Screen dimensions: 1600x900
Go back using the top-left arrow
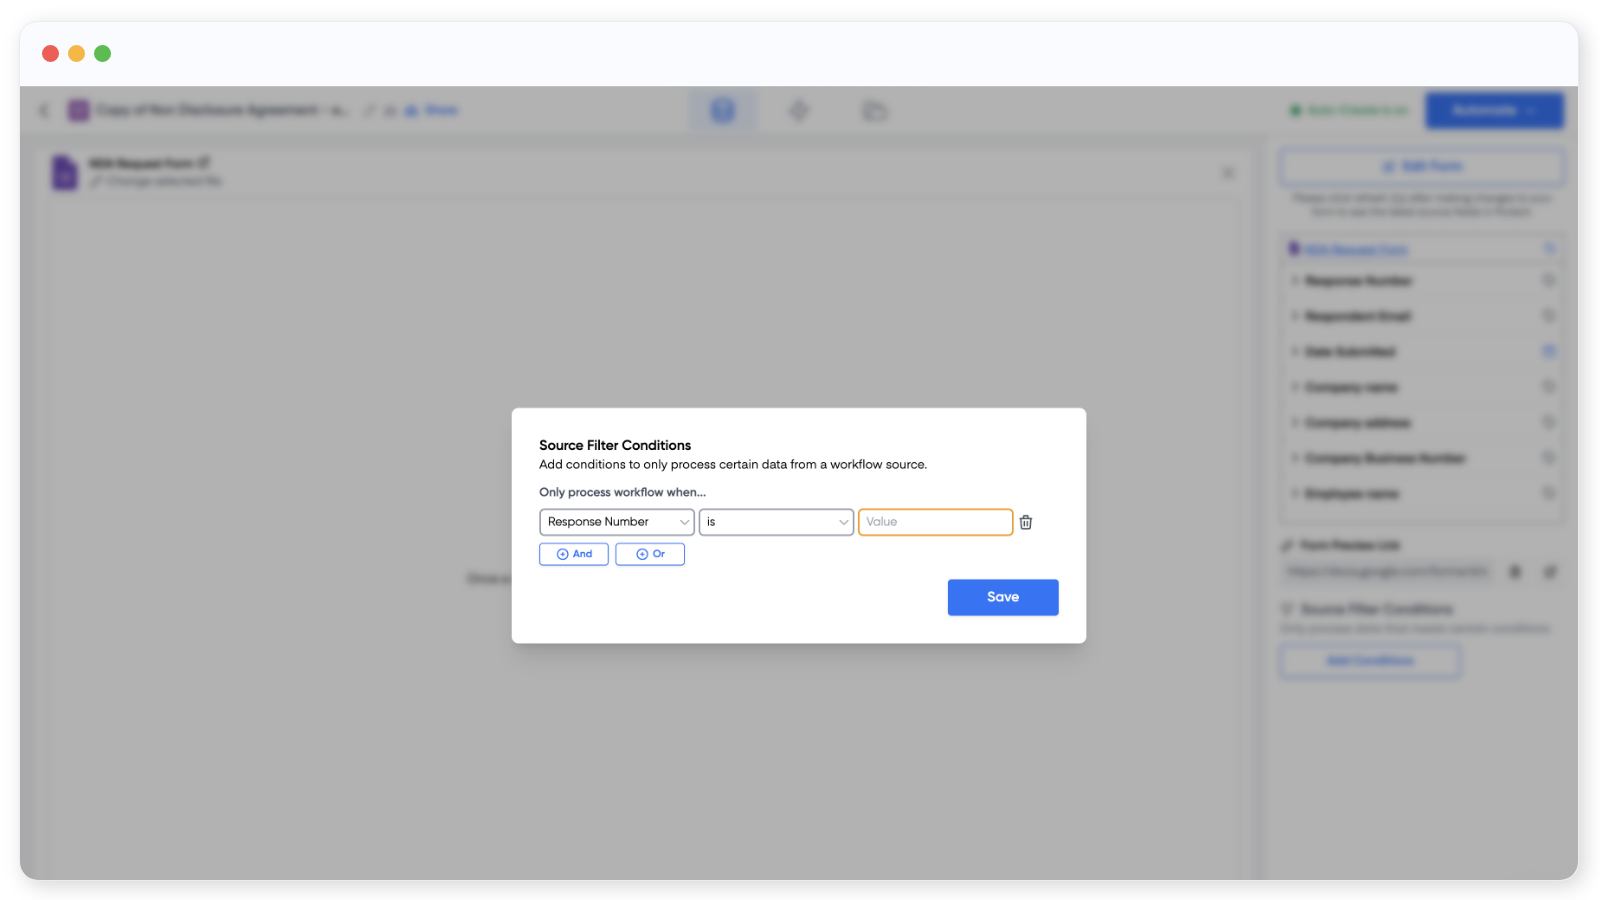click(x=44, y=110)
